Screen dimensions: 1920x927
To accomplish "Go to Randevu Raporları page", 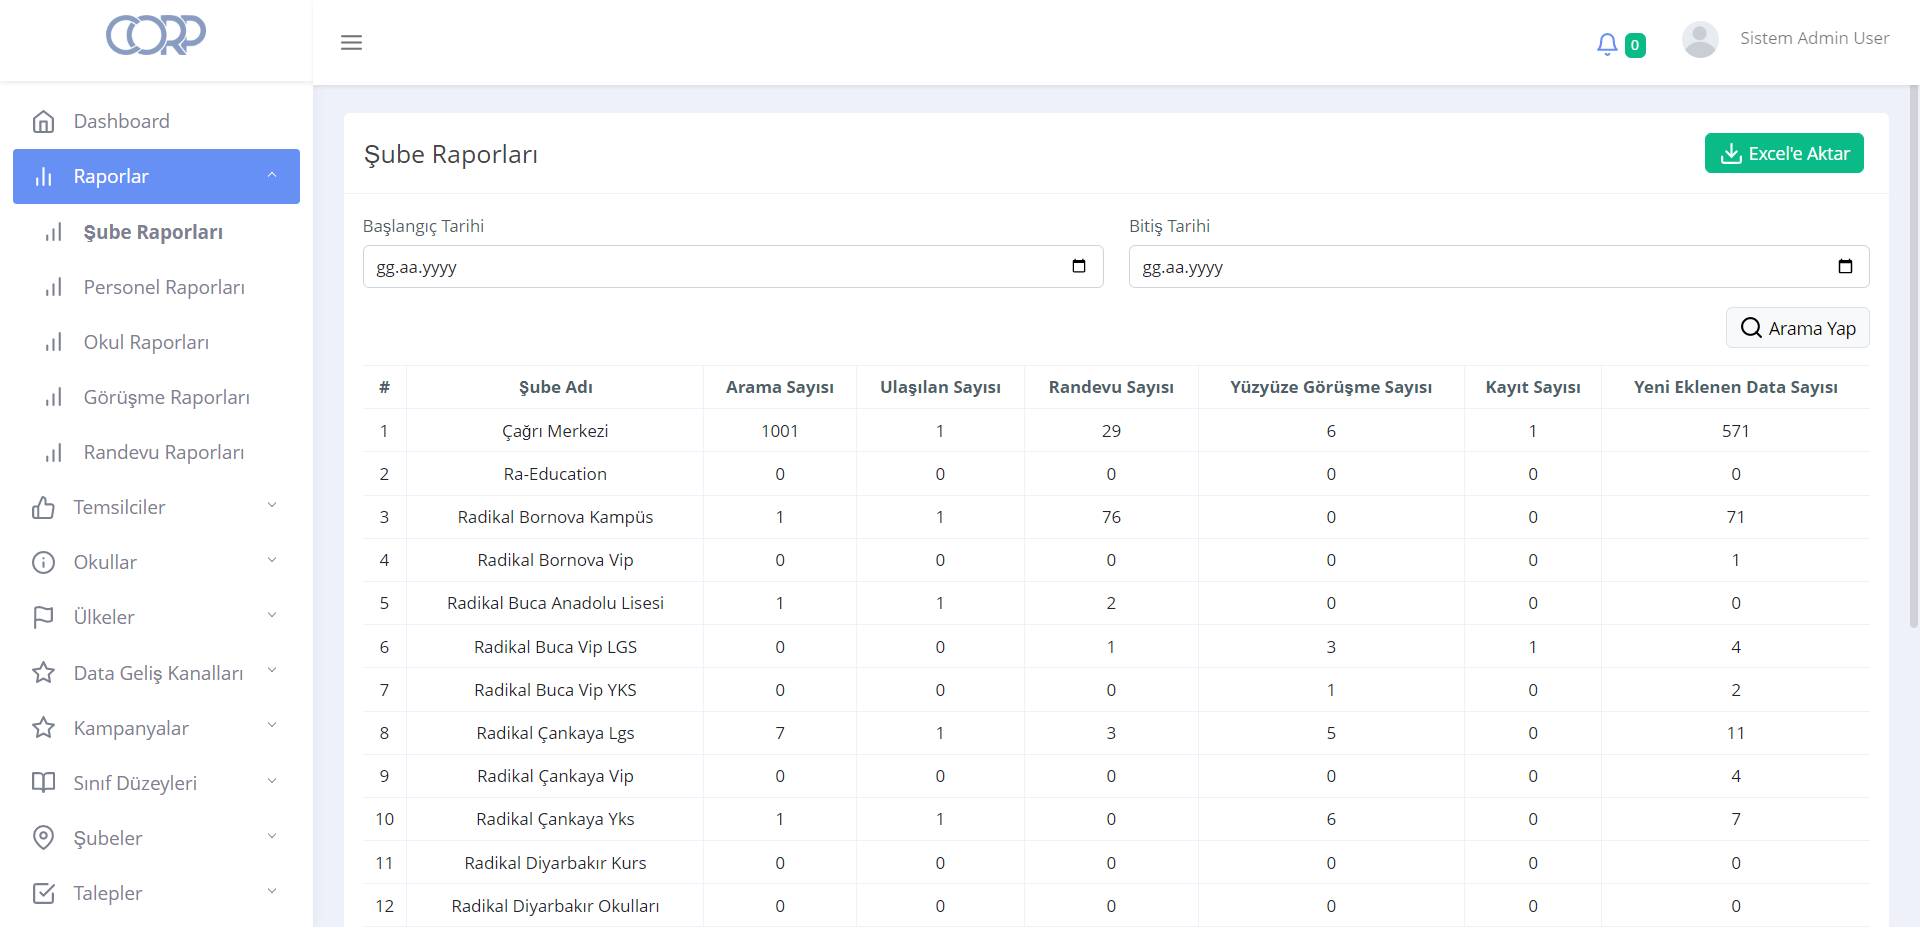I will [164, 452].
